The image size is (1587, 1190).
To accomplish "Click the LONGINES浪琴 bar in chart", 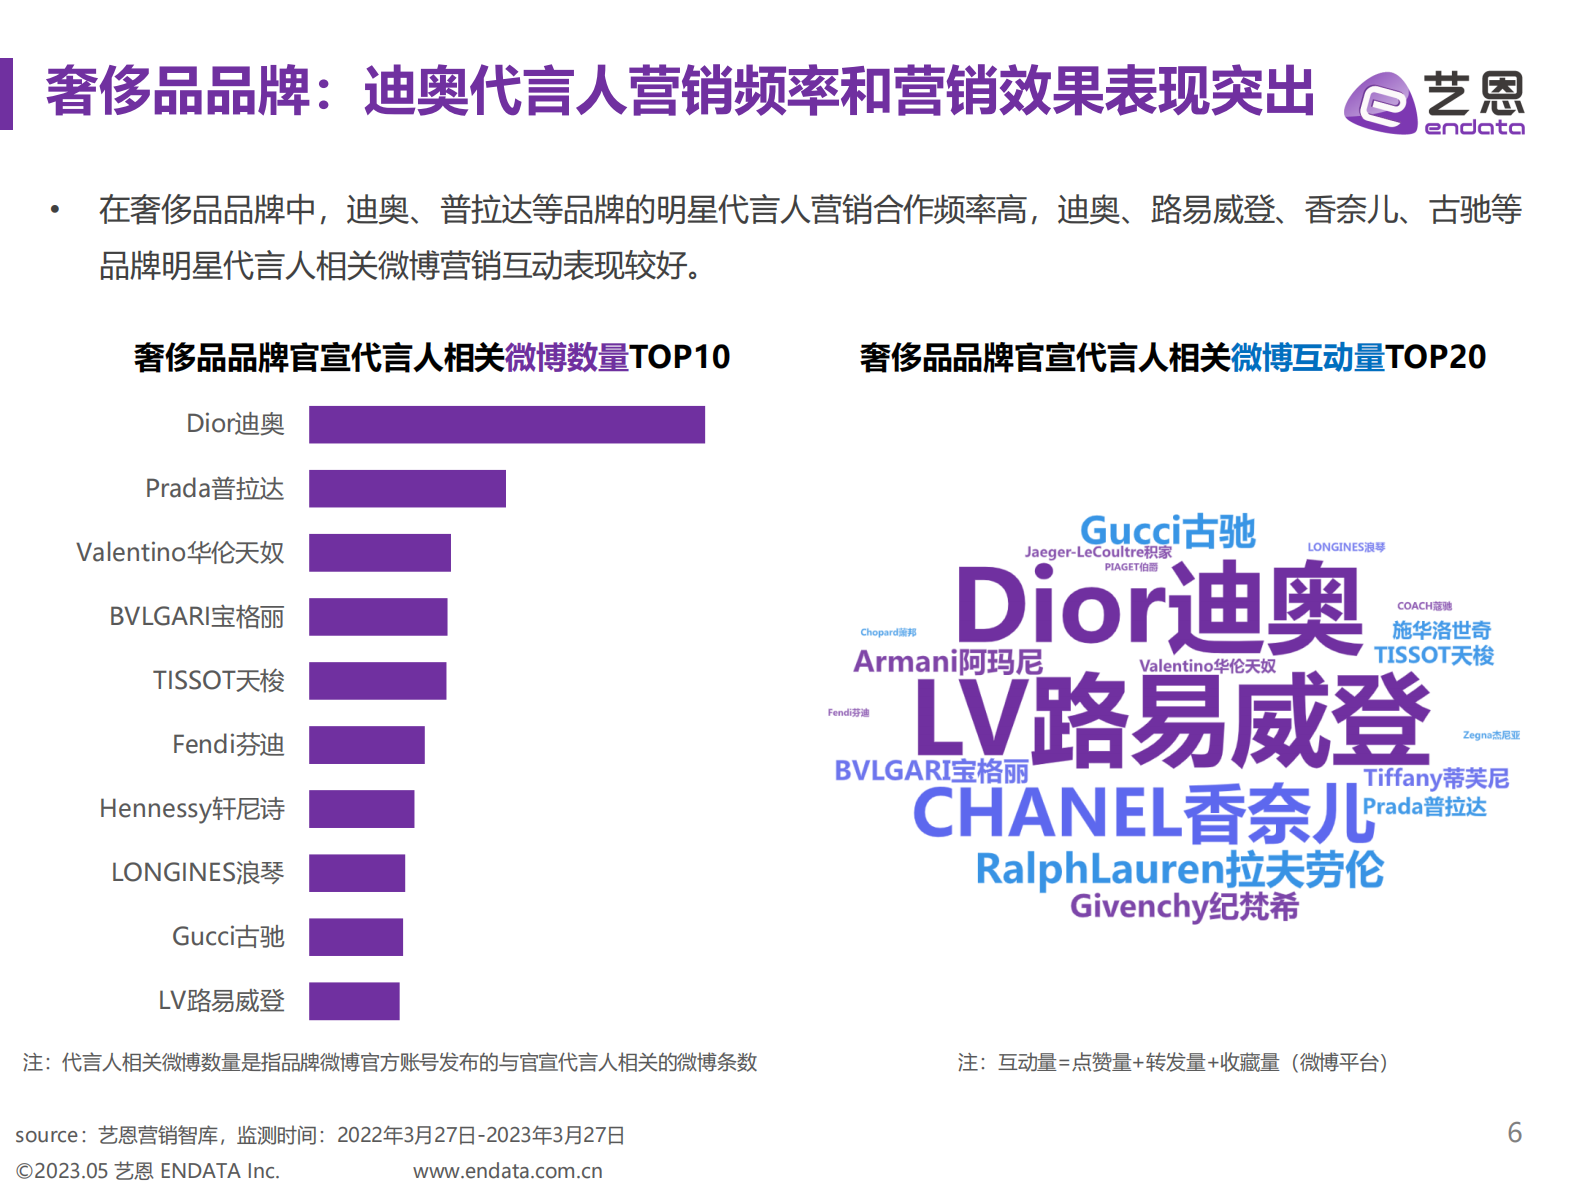I will point(357,872).
